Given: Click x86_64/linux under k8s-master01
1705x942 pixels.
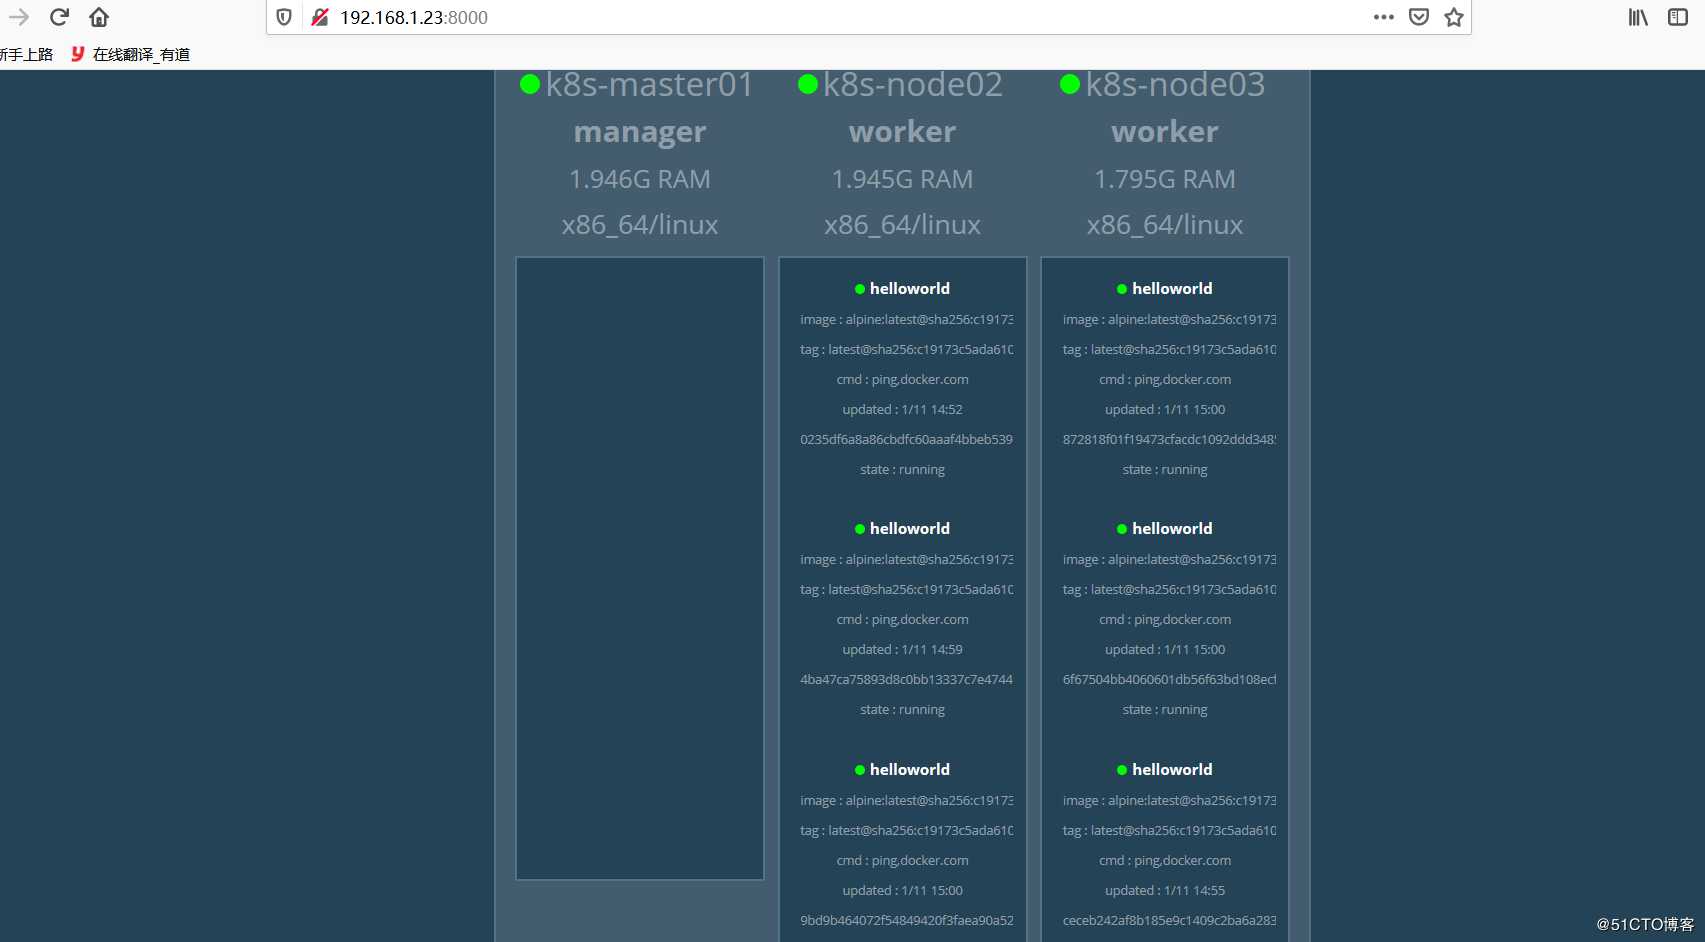Looking at the screenshot, I should coord(640,225).
